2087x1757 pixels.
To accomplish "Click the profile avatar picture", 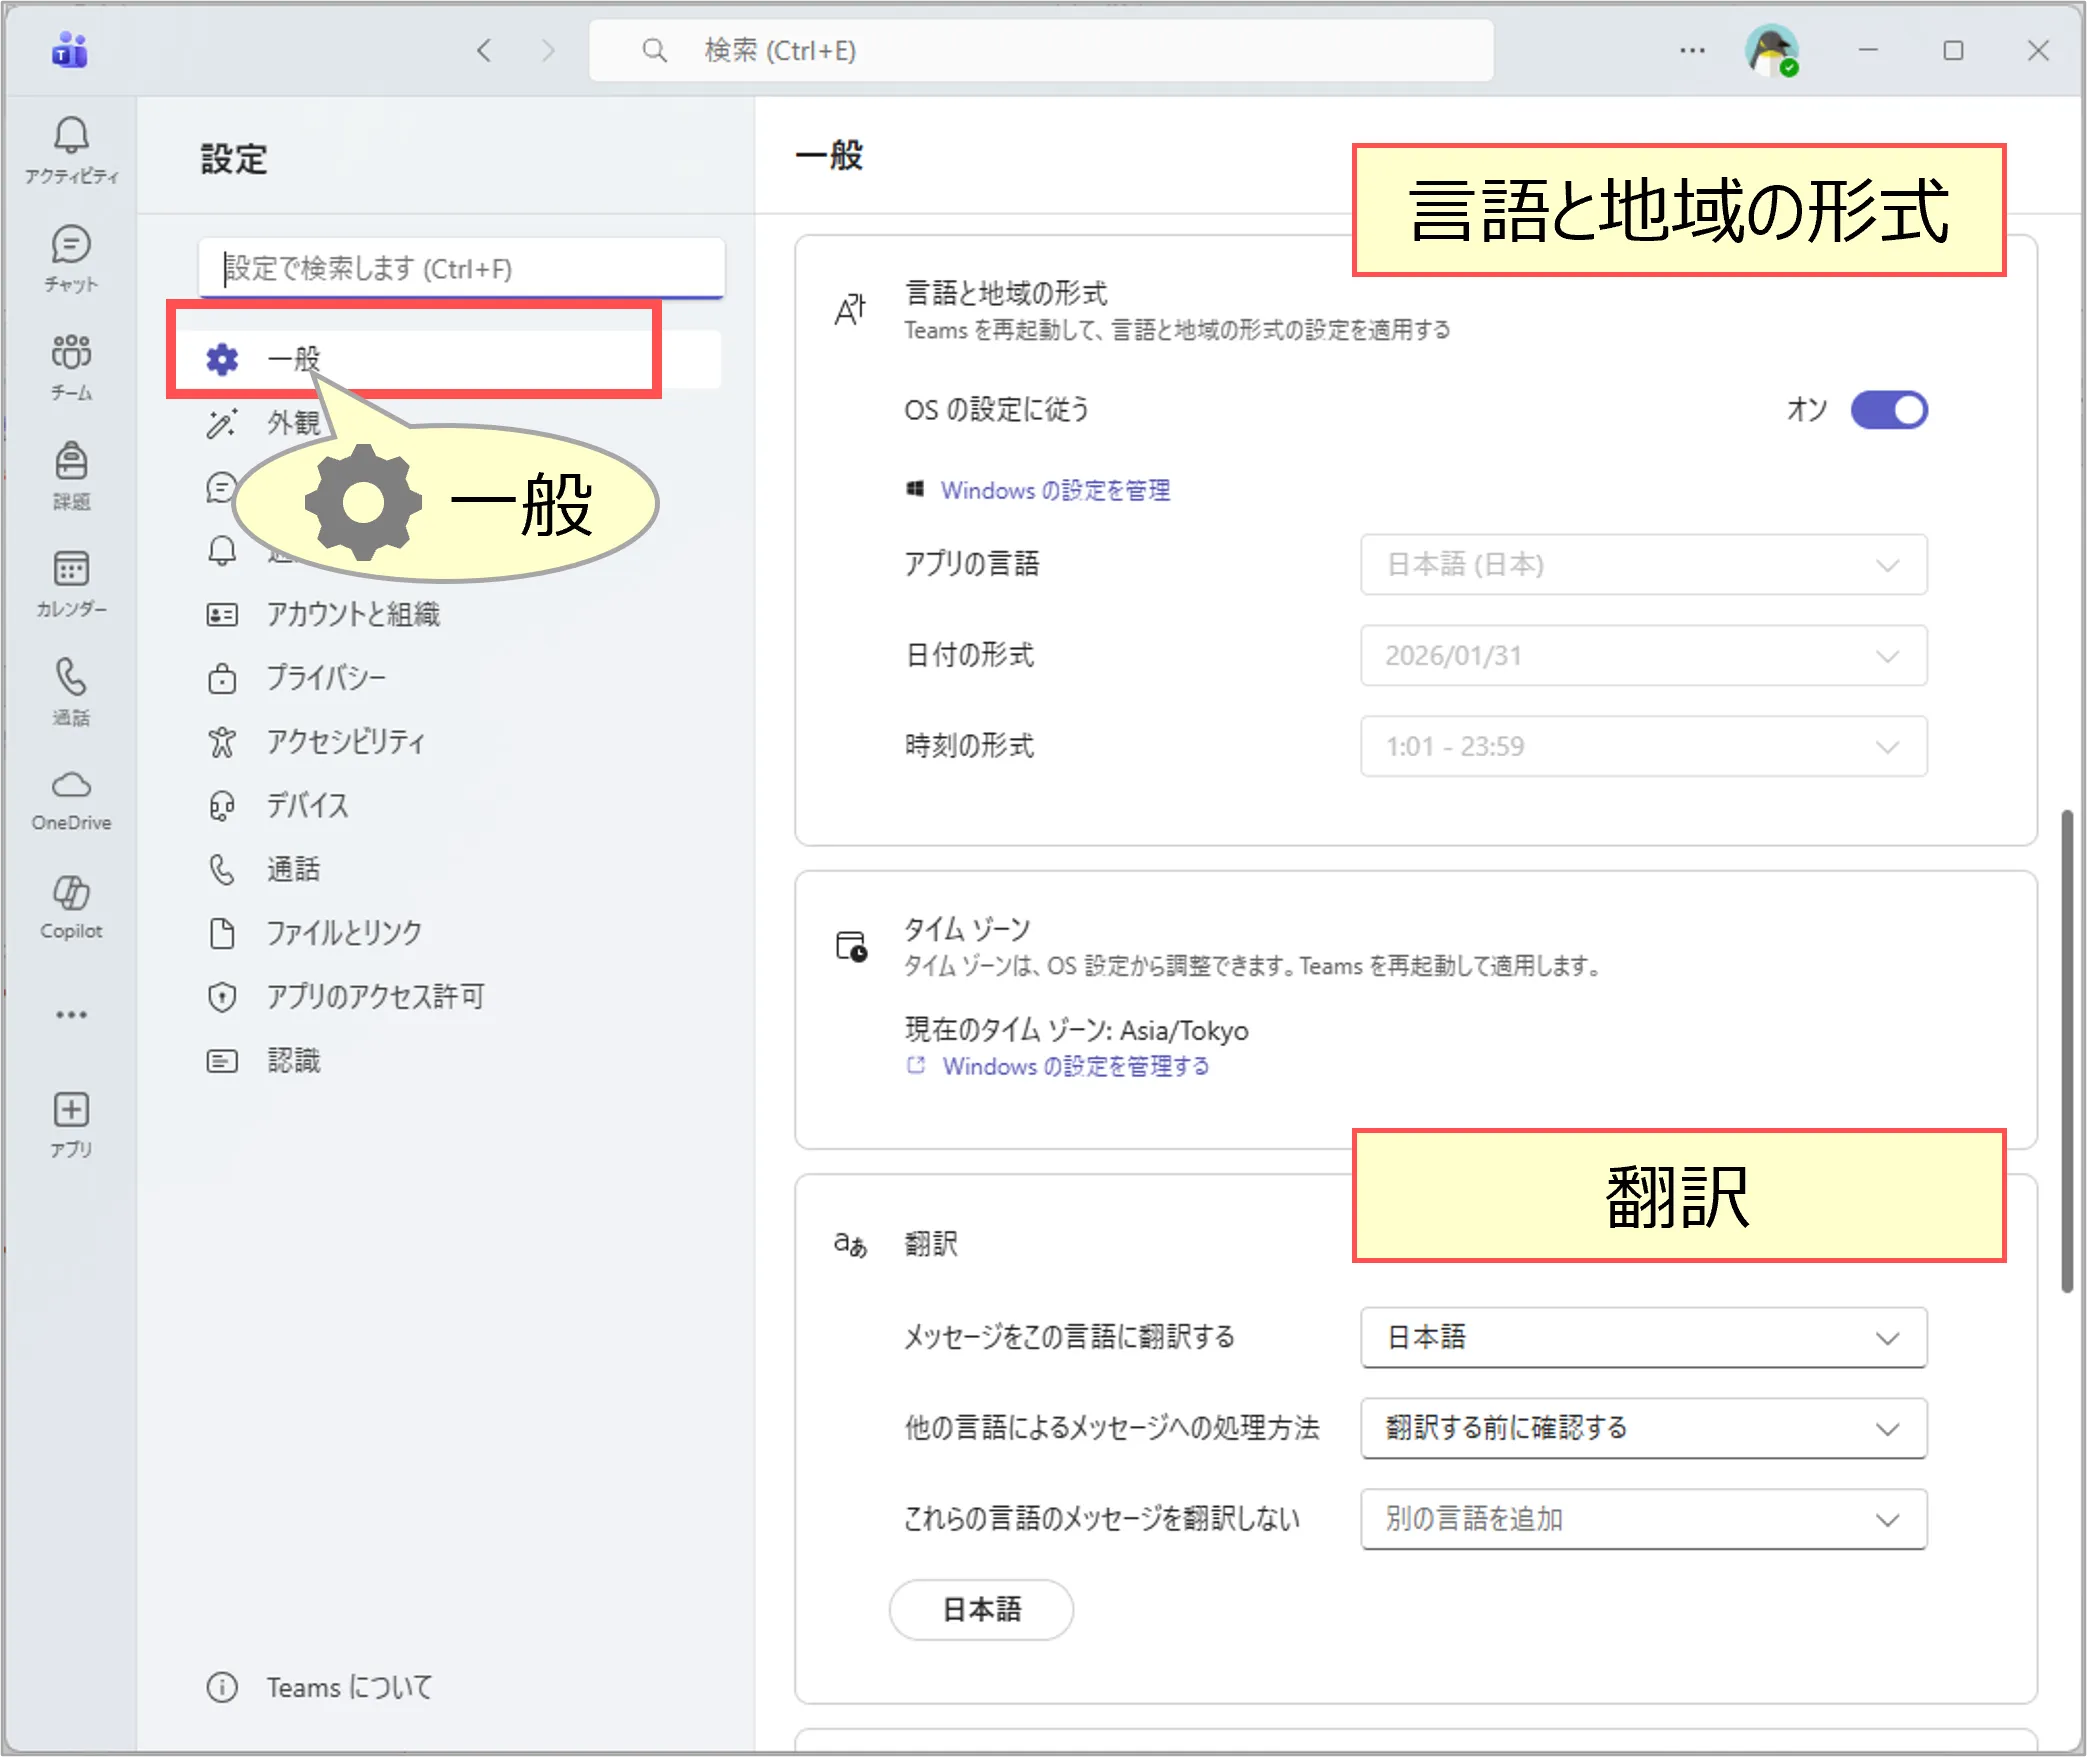I will click(x=1770, y=50).
